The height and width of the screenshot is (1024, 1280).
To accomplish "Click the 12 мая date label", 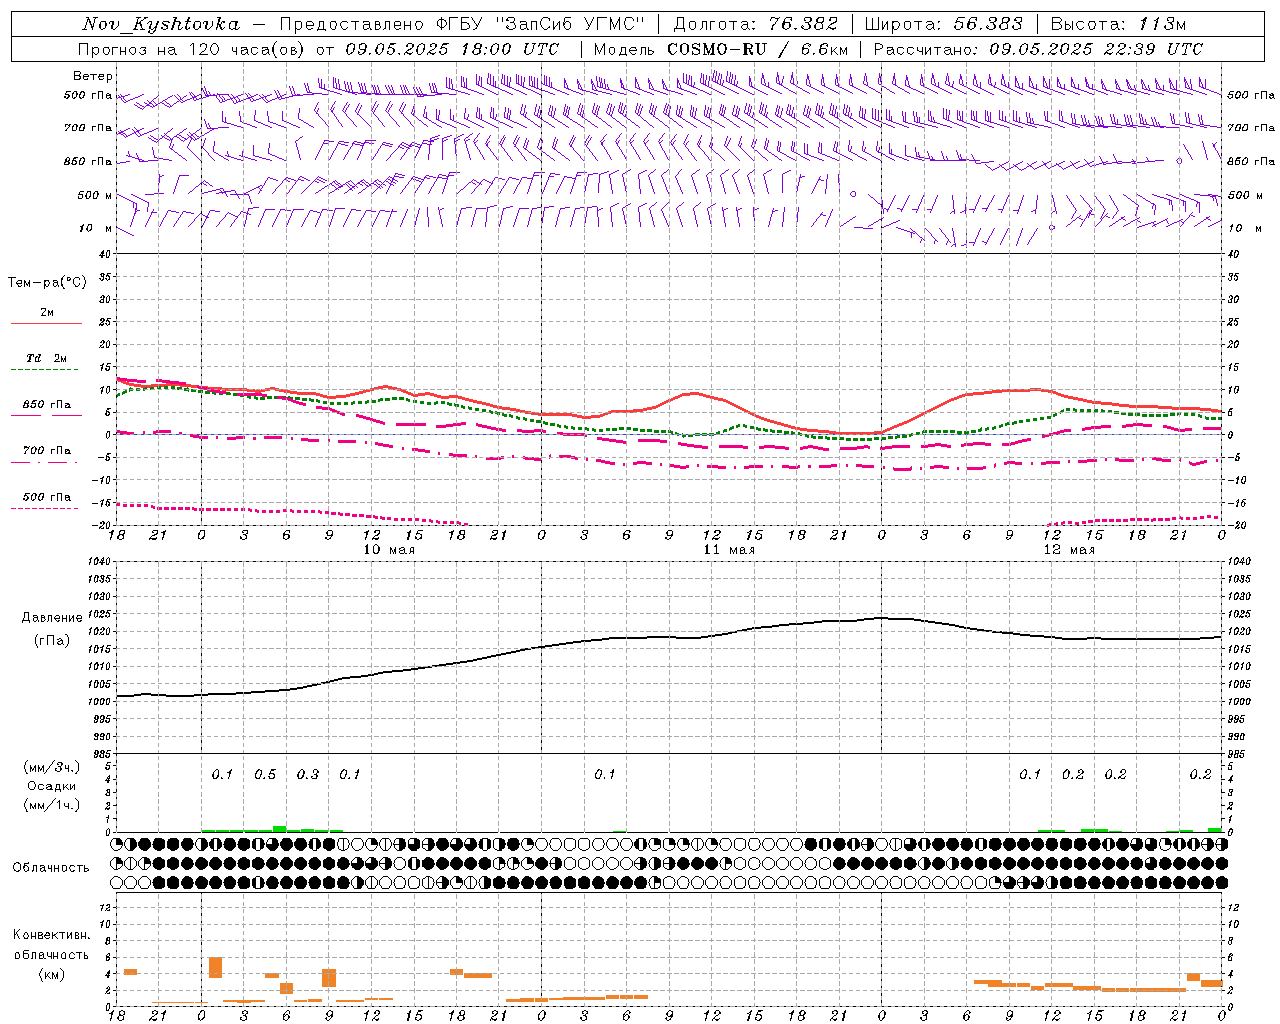I will [1069, 550].
